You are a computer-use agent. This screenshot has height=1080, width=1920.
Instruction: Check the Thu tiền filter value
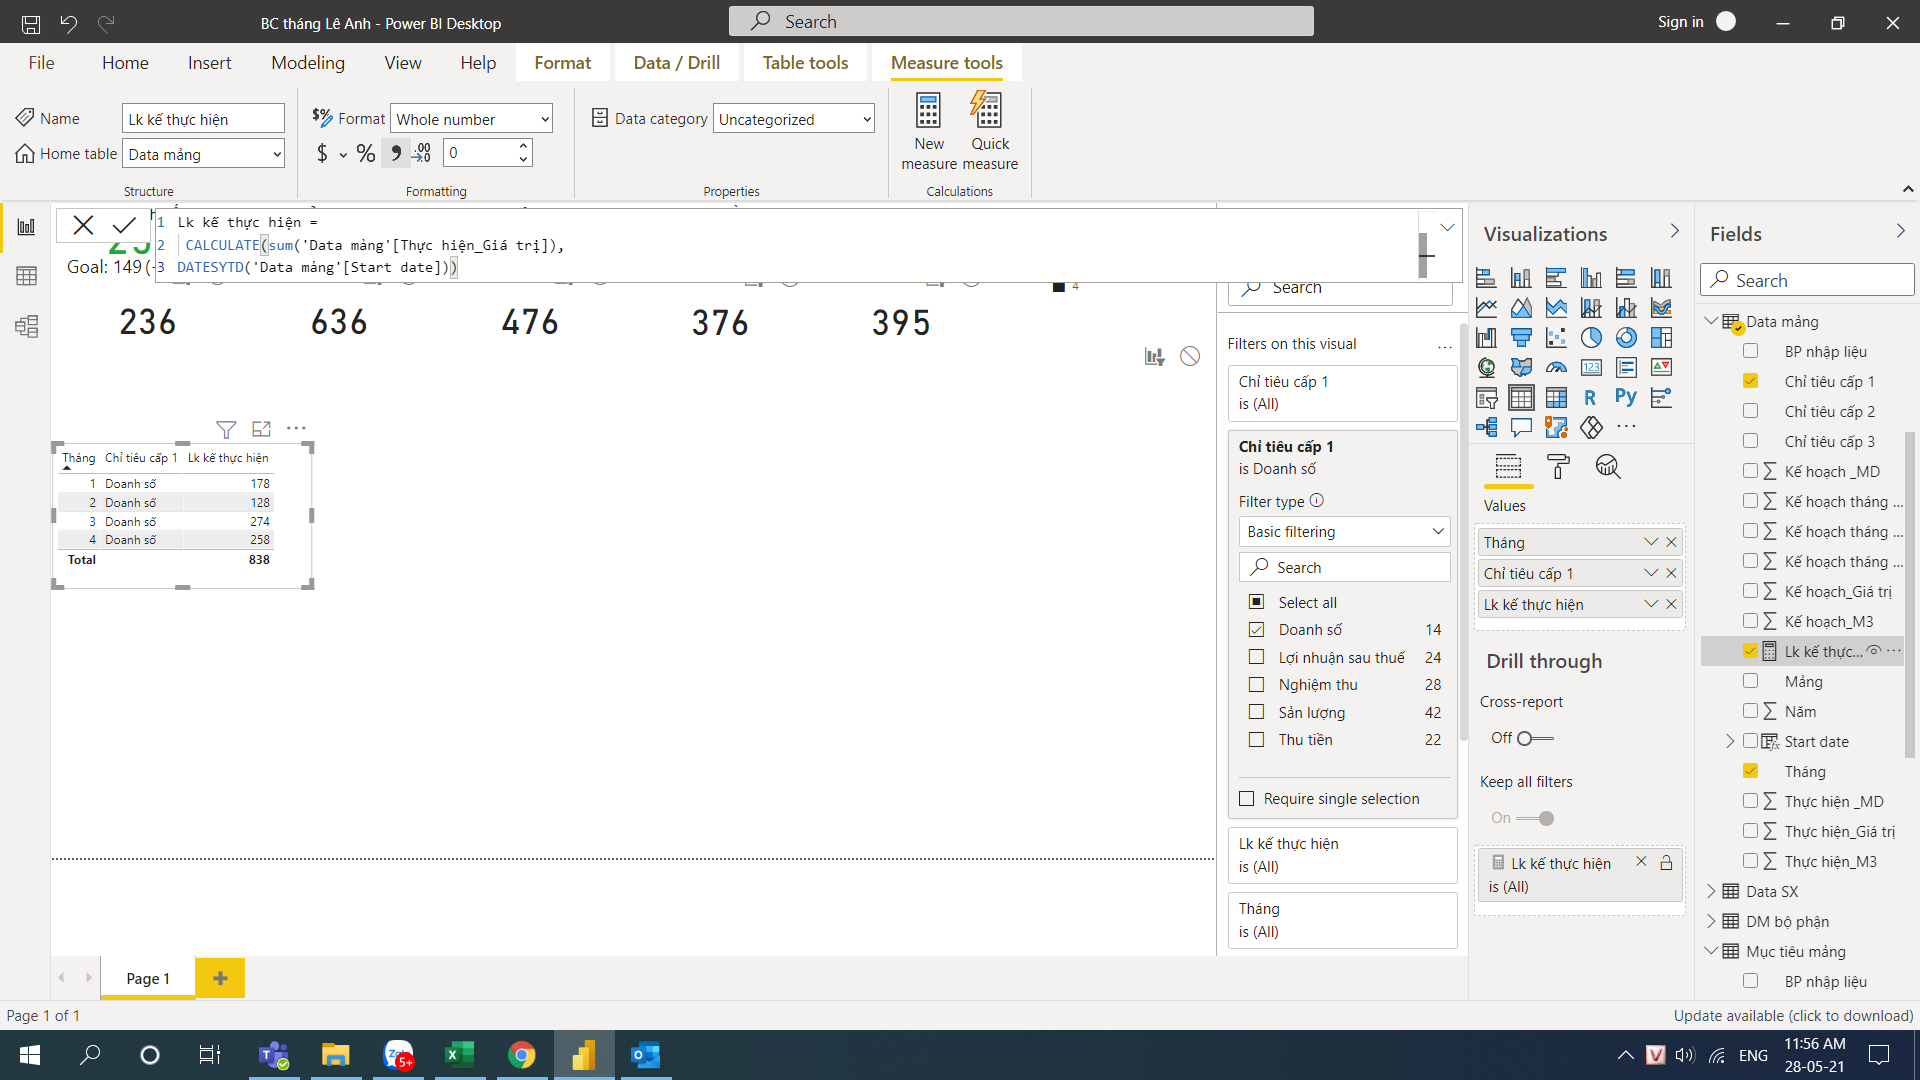pyautogui.click(x=1256, y=740)
